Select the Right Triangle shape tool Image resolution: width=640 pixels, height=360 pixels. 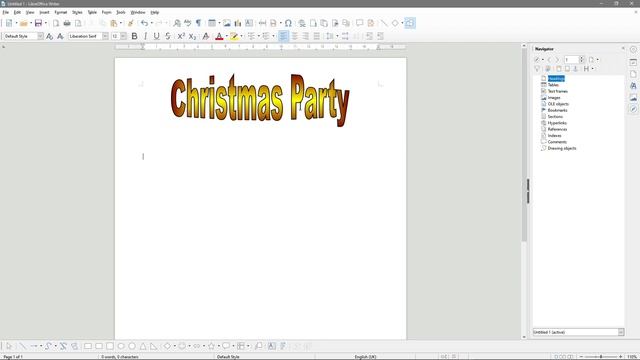[x=154, y=346]
